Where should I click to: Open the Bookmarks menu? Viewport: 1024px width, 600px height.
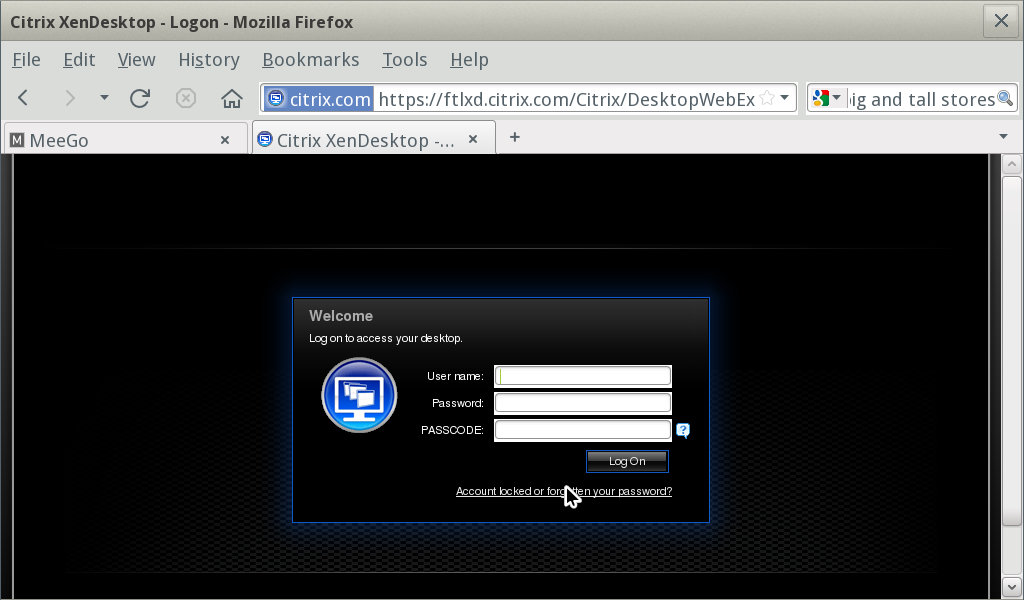coord(310,60)
